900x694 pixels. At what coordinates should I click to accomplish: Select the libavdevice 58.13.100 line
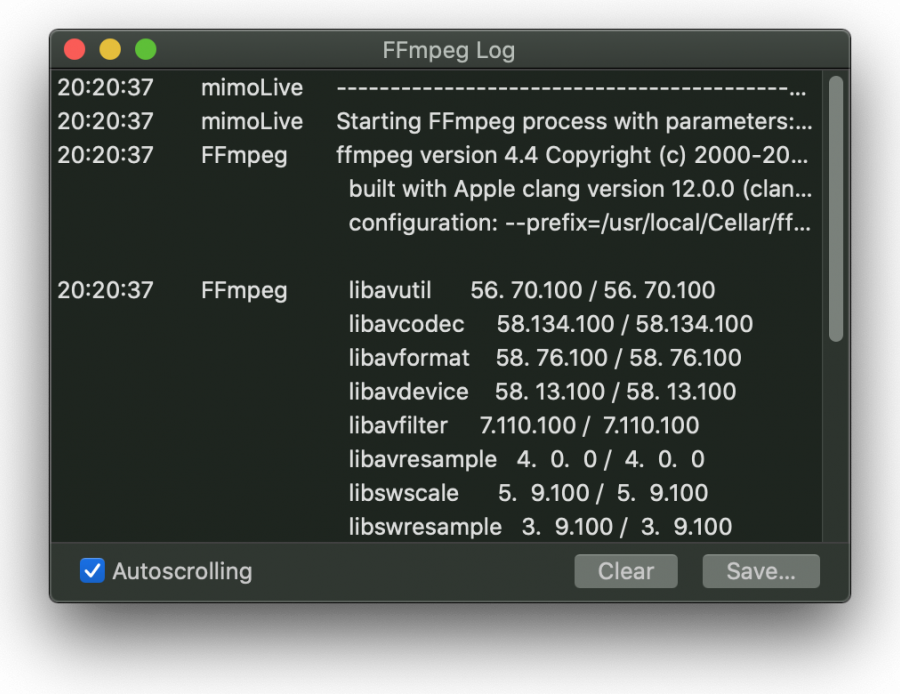click(542, 391)
